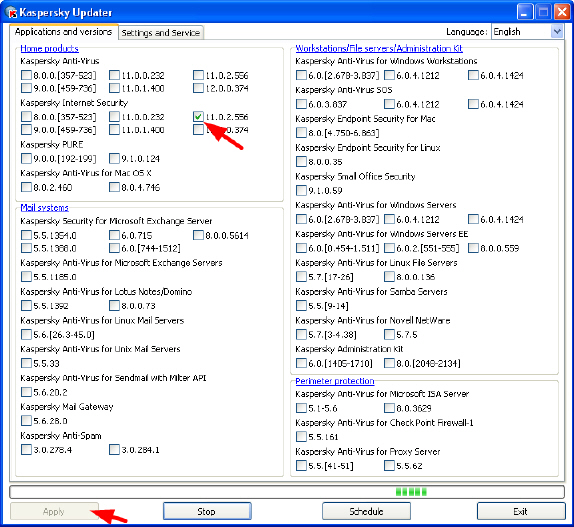The width and height of the screenshot is (574, 527).
Task: Uncheck Internet Security 11.0.2.556 checkbox
Action: [198, 117]
